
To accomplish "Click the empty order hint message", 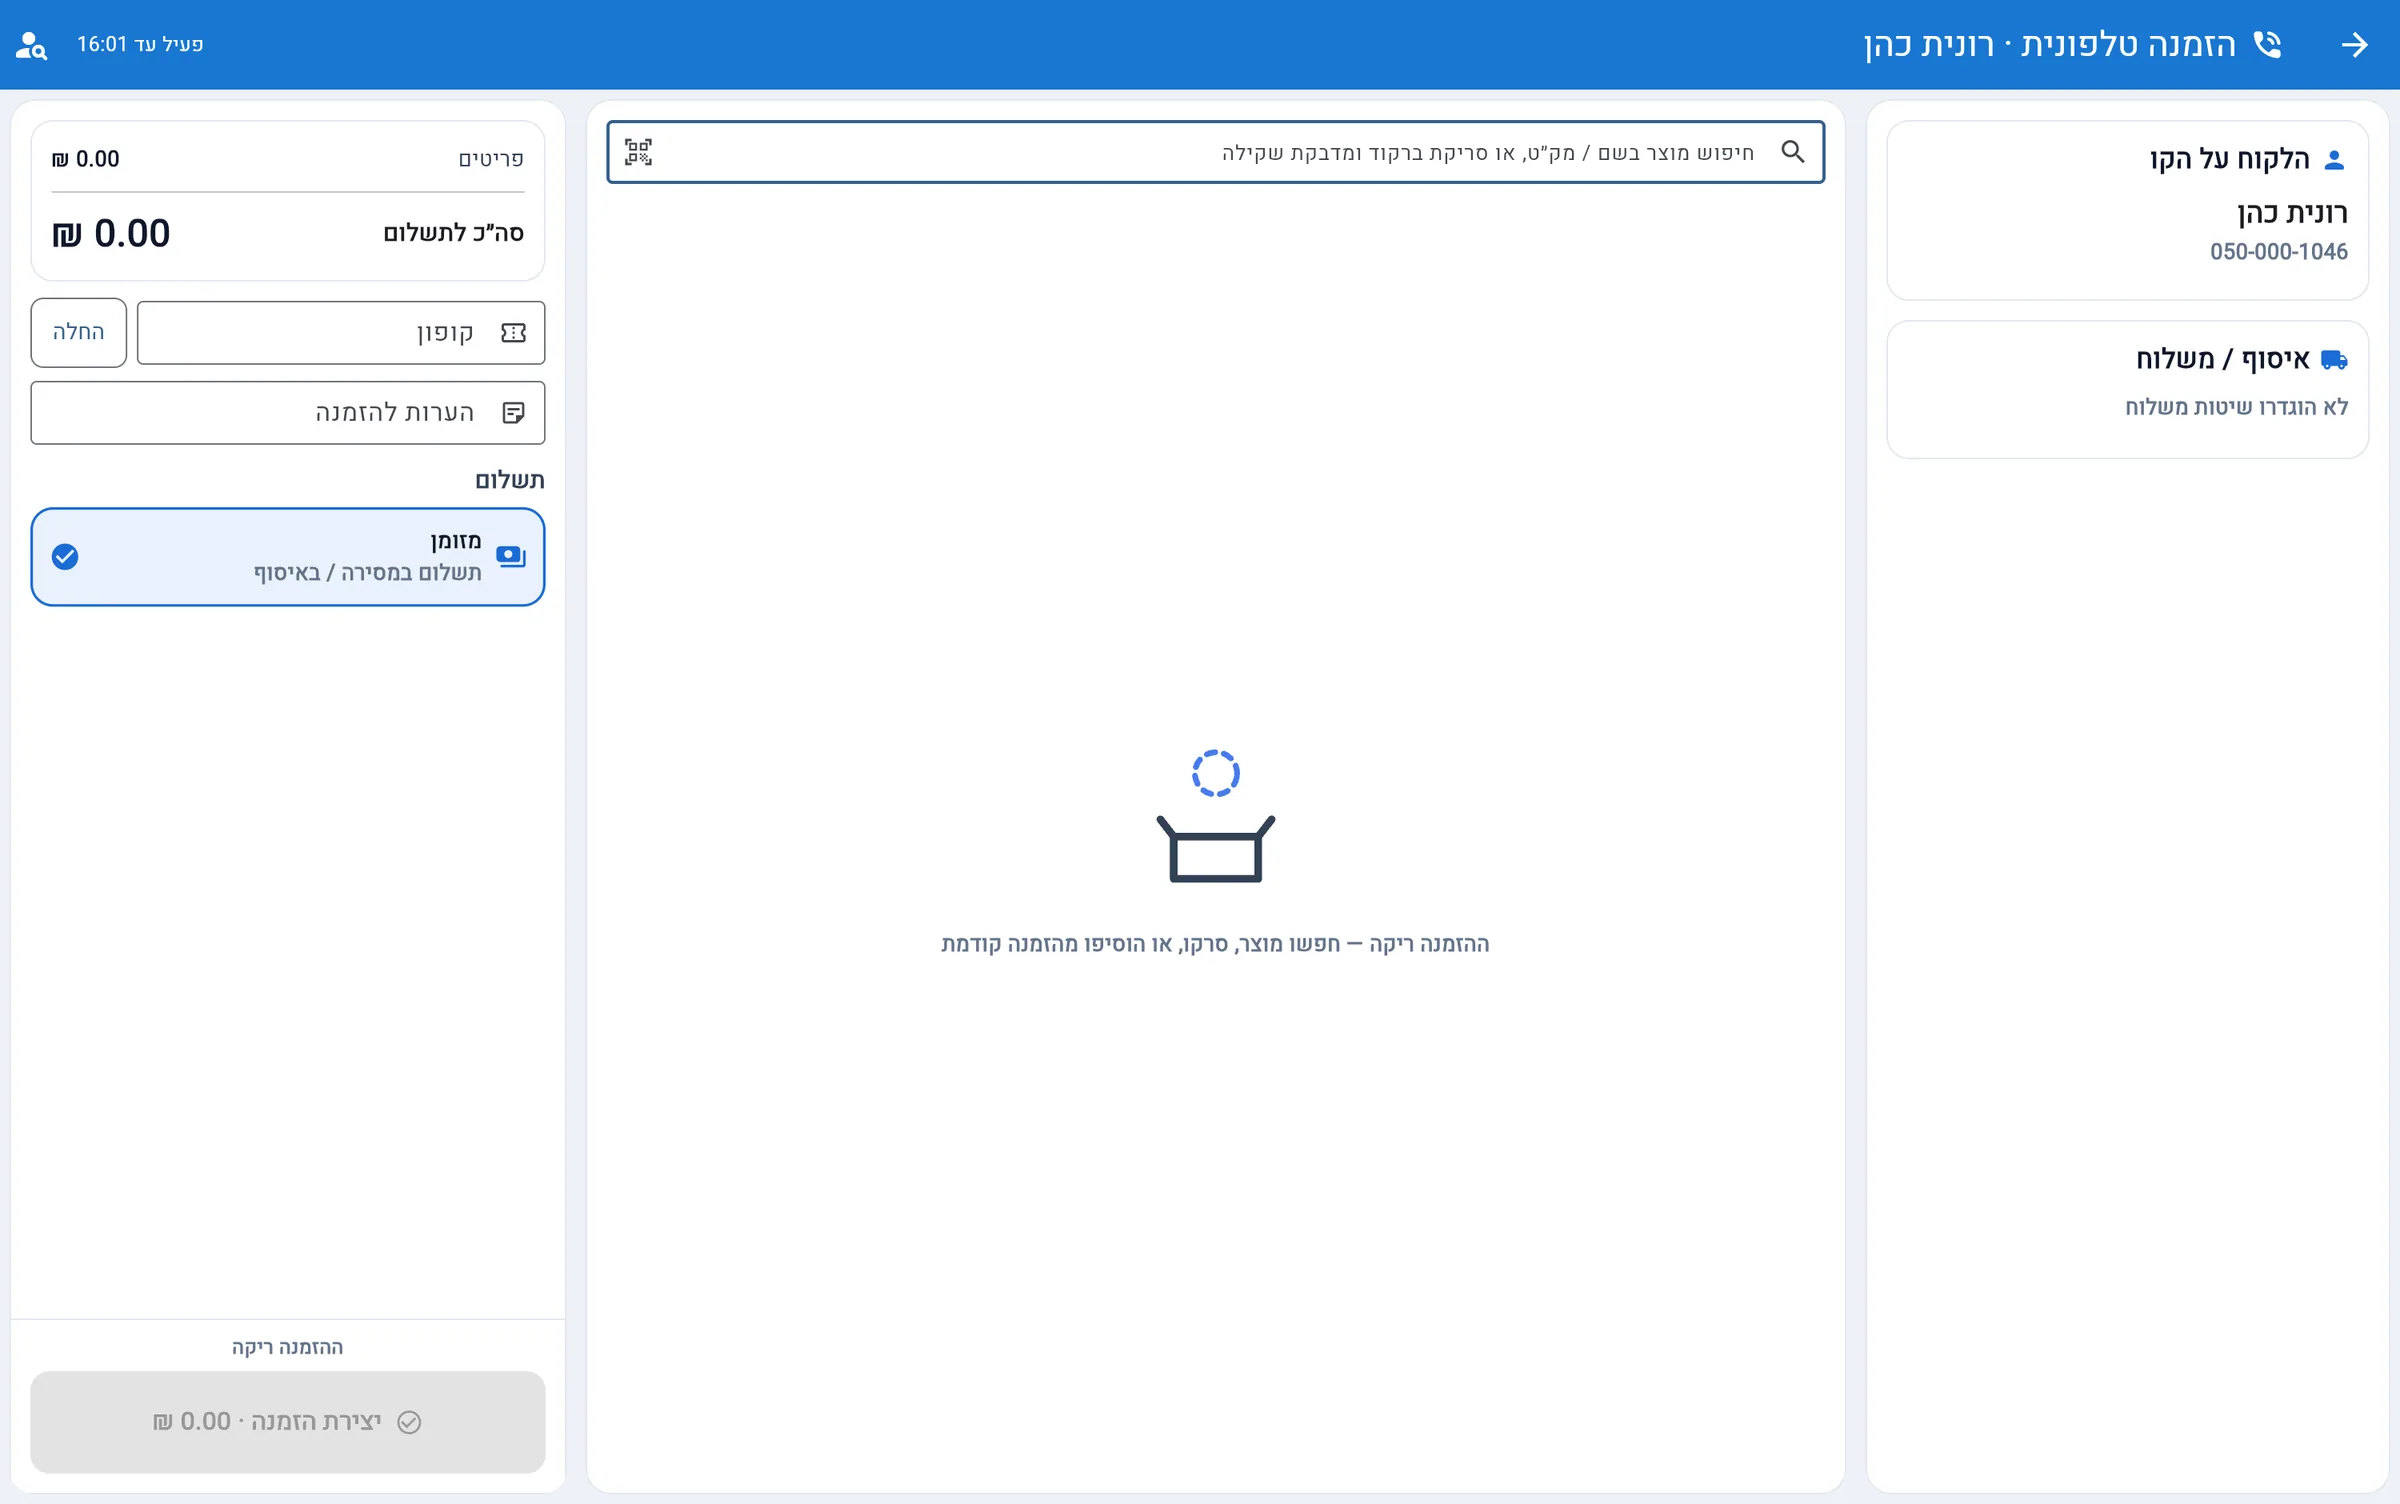I will coord(1215,944).
